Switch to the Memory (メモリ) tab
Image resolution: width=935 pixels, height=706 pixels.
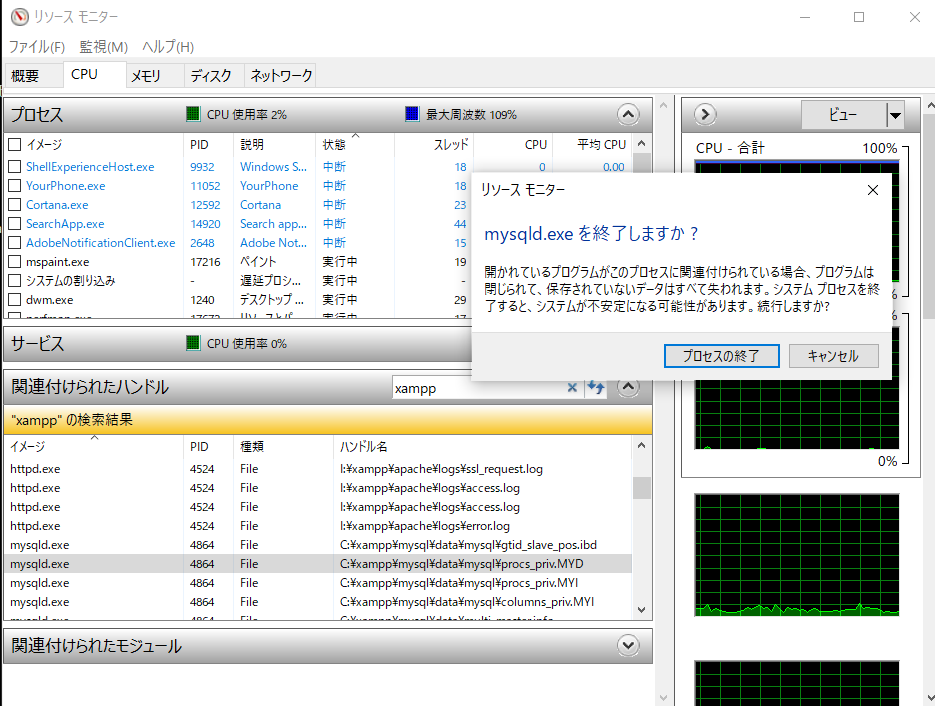[x=146, y=76]
